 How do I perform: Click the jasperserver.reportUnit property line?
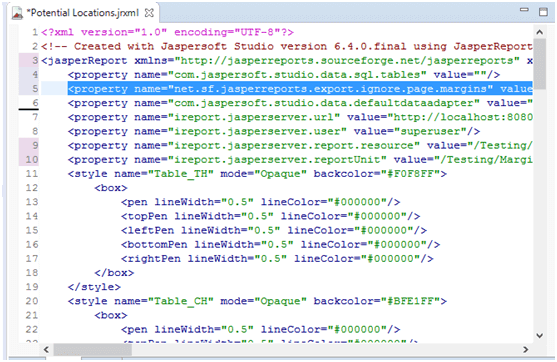pyautogui.click(x=300, y=160)
